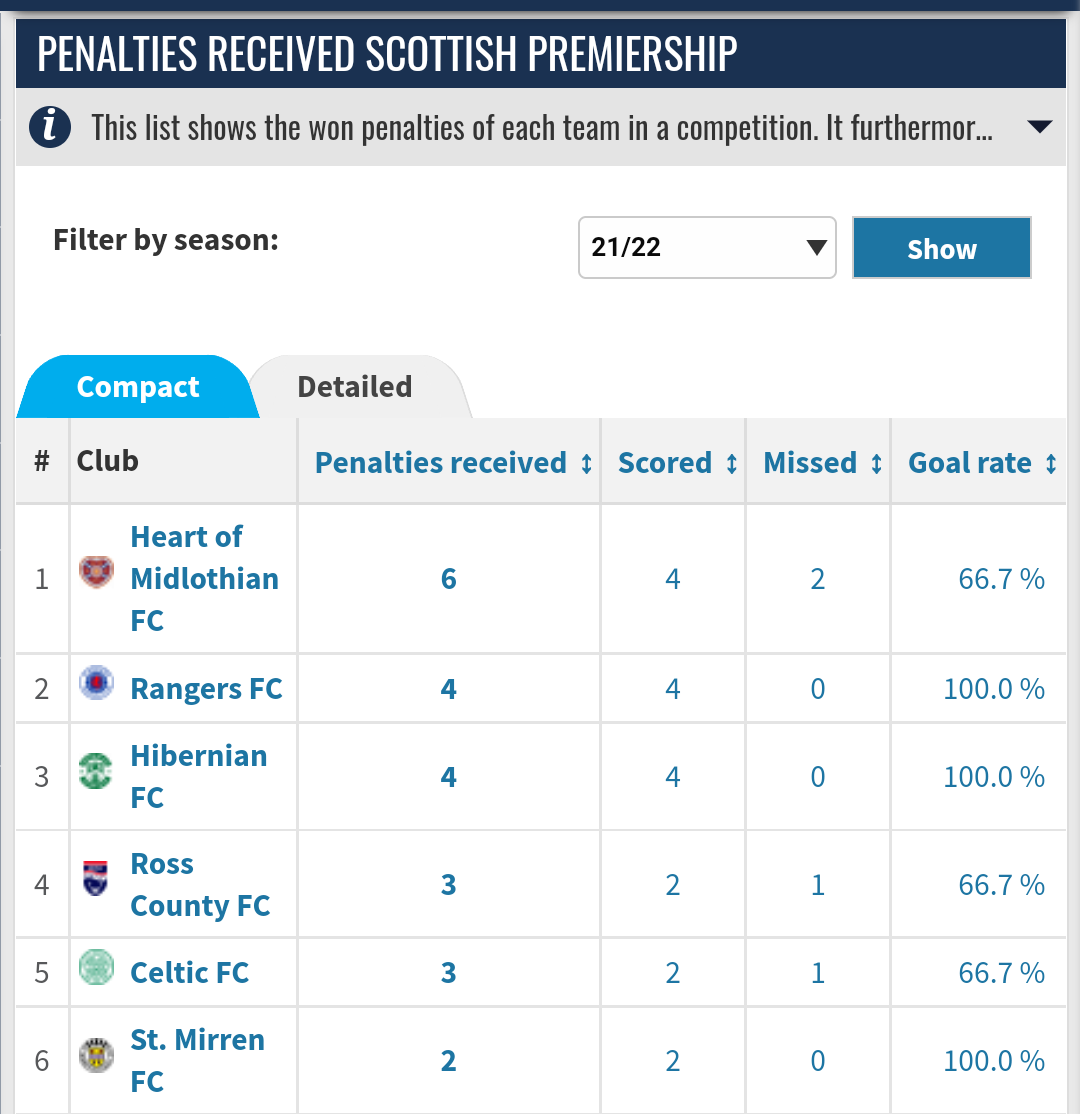The width and height of the screenshot is (1080, 1114).
Task: Click the info icon beside the description
Action: click(50, 128)
